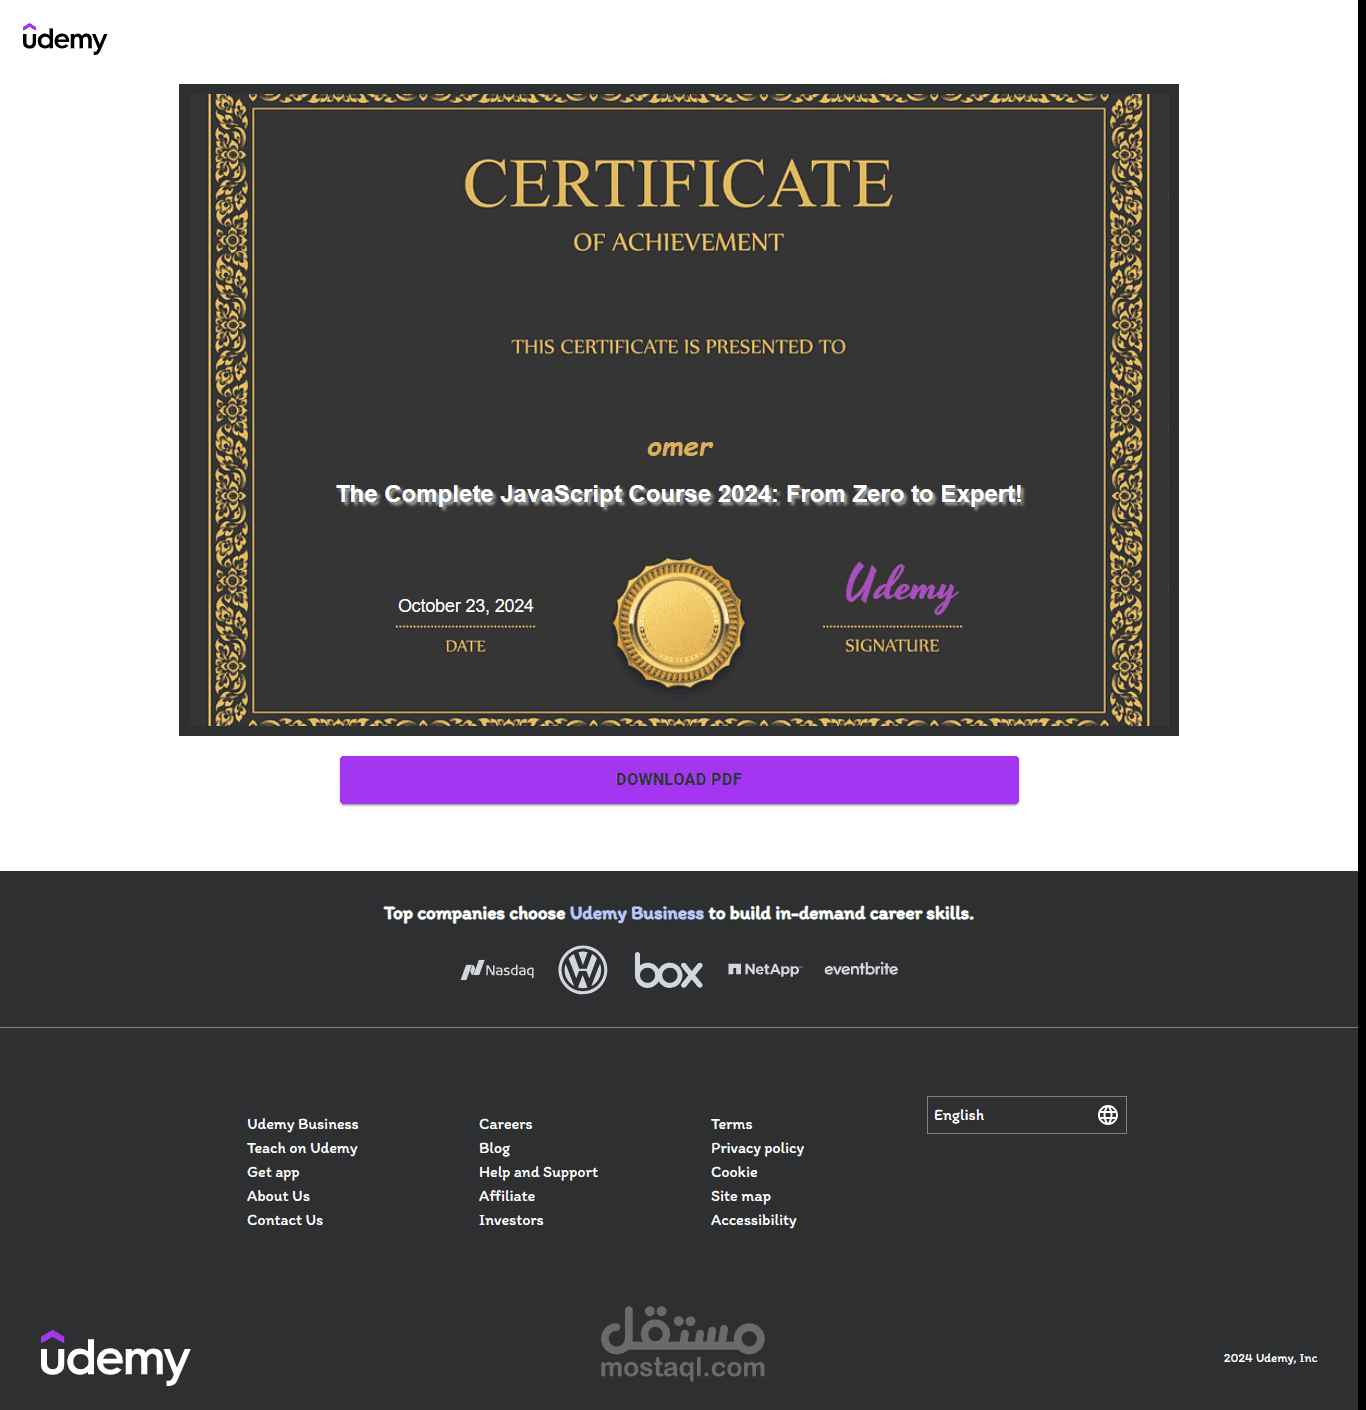This screenshot has width=1366, height=1410.
Task: Click 'THIS CERTIFICATE IS PRESENTED TO' text
Action: coord(679,347)
